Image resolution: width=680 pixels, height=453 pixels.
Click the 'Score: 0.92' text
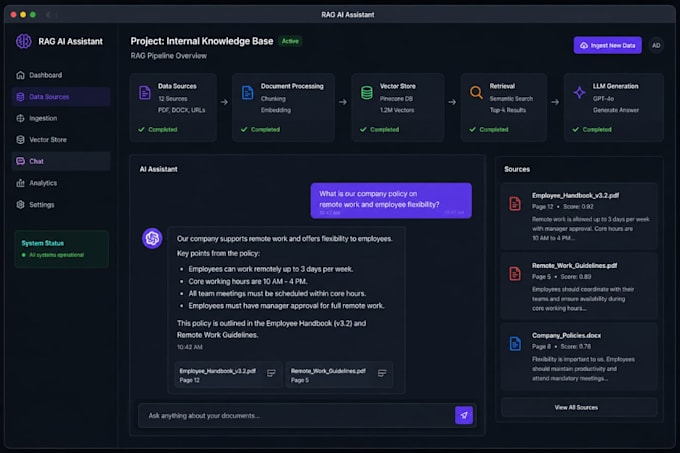pyautogui.click(x=578, y=207)
